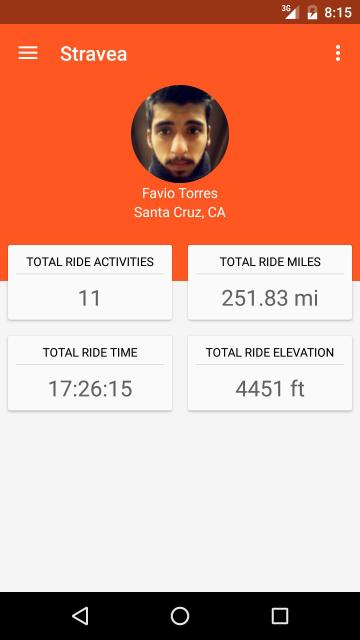Tap the battery status icon
The width and height of the screenshot is (360, 640).
(312, 12)
